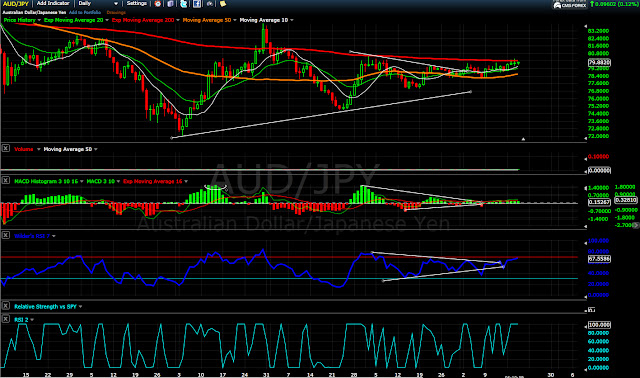Click the AUD/JPY symbol field
Screen dimensions: 640x378
tap(16, 4)
